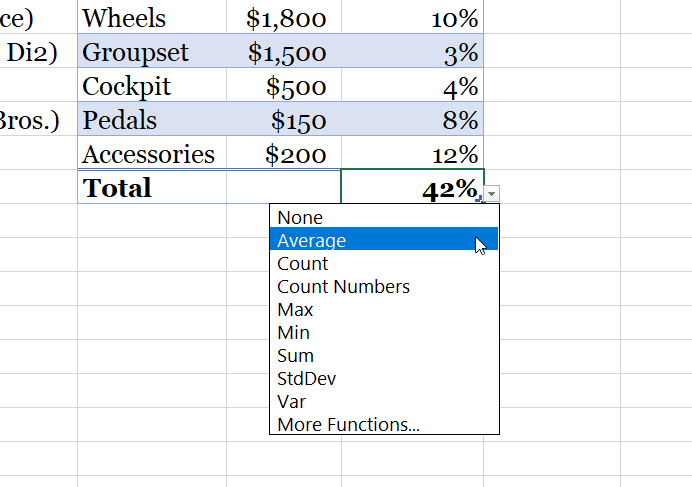Click the $1,500 price cell
The width and height of the screenshot is (692, 487).
pos(284,51)
